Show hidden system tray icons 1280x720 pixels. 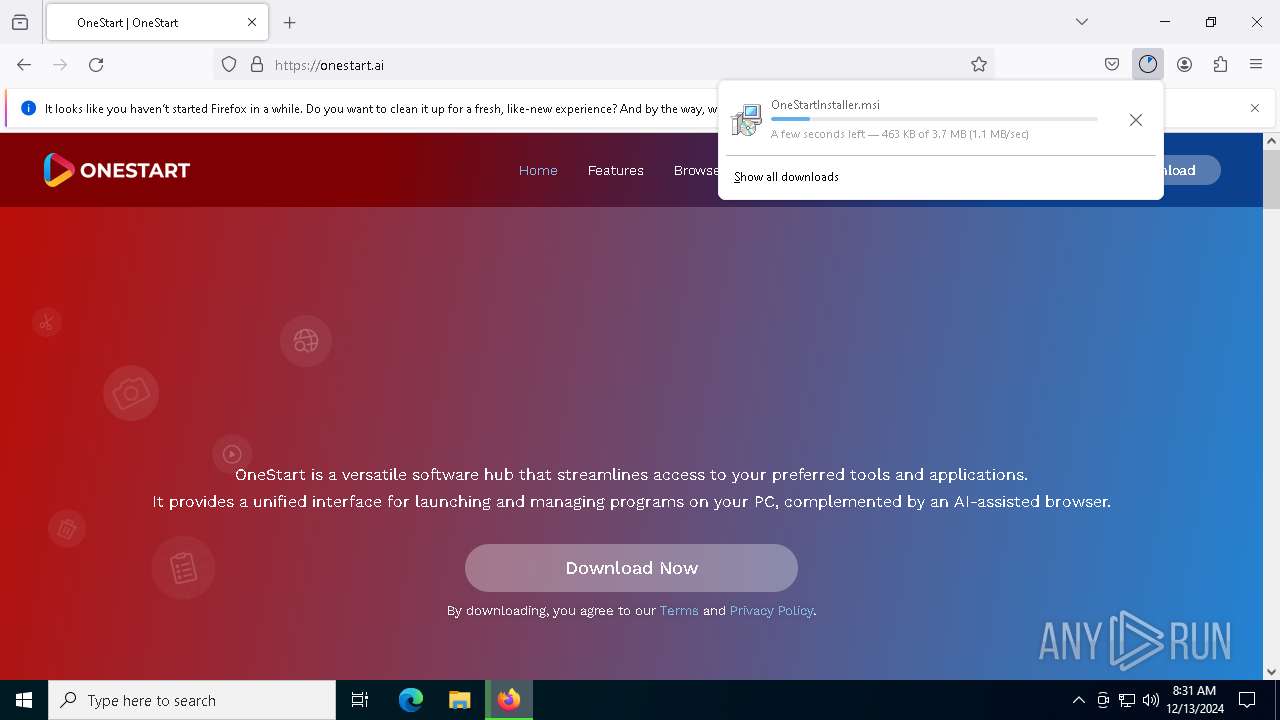[x=1078, y=700]
